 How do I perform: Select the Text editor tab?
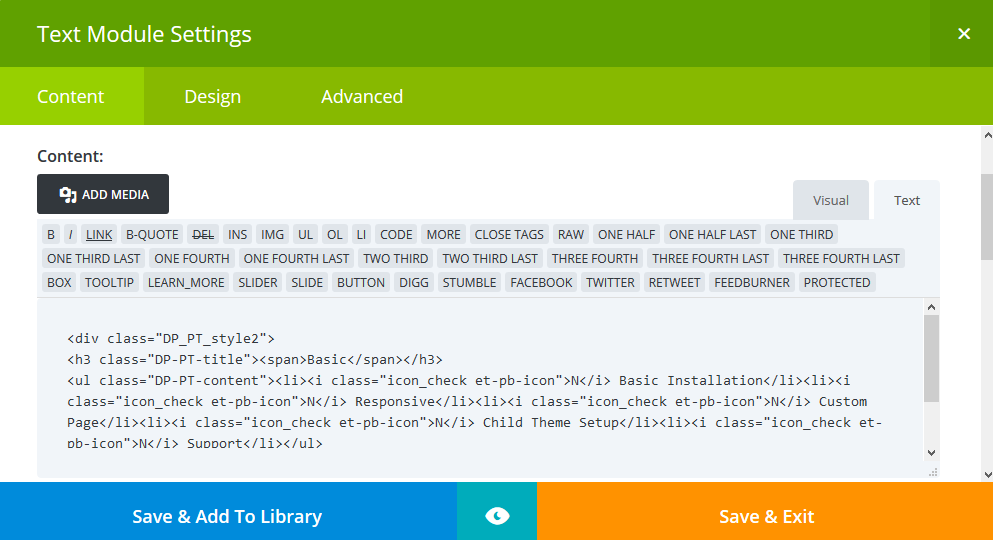point(907,200)
